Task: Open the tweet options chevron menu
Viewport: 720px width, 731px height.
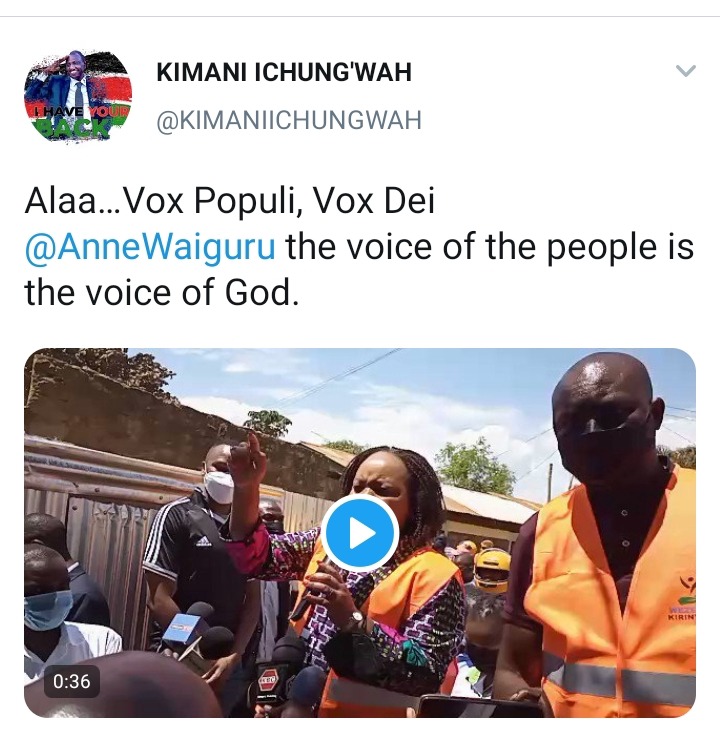Action: point(685,71)
